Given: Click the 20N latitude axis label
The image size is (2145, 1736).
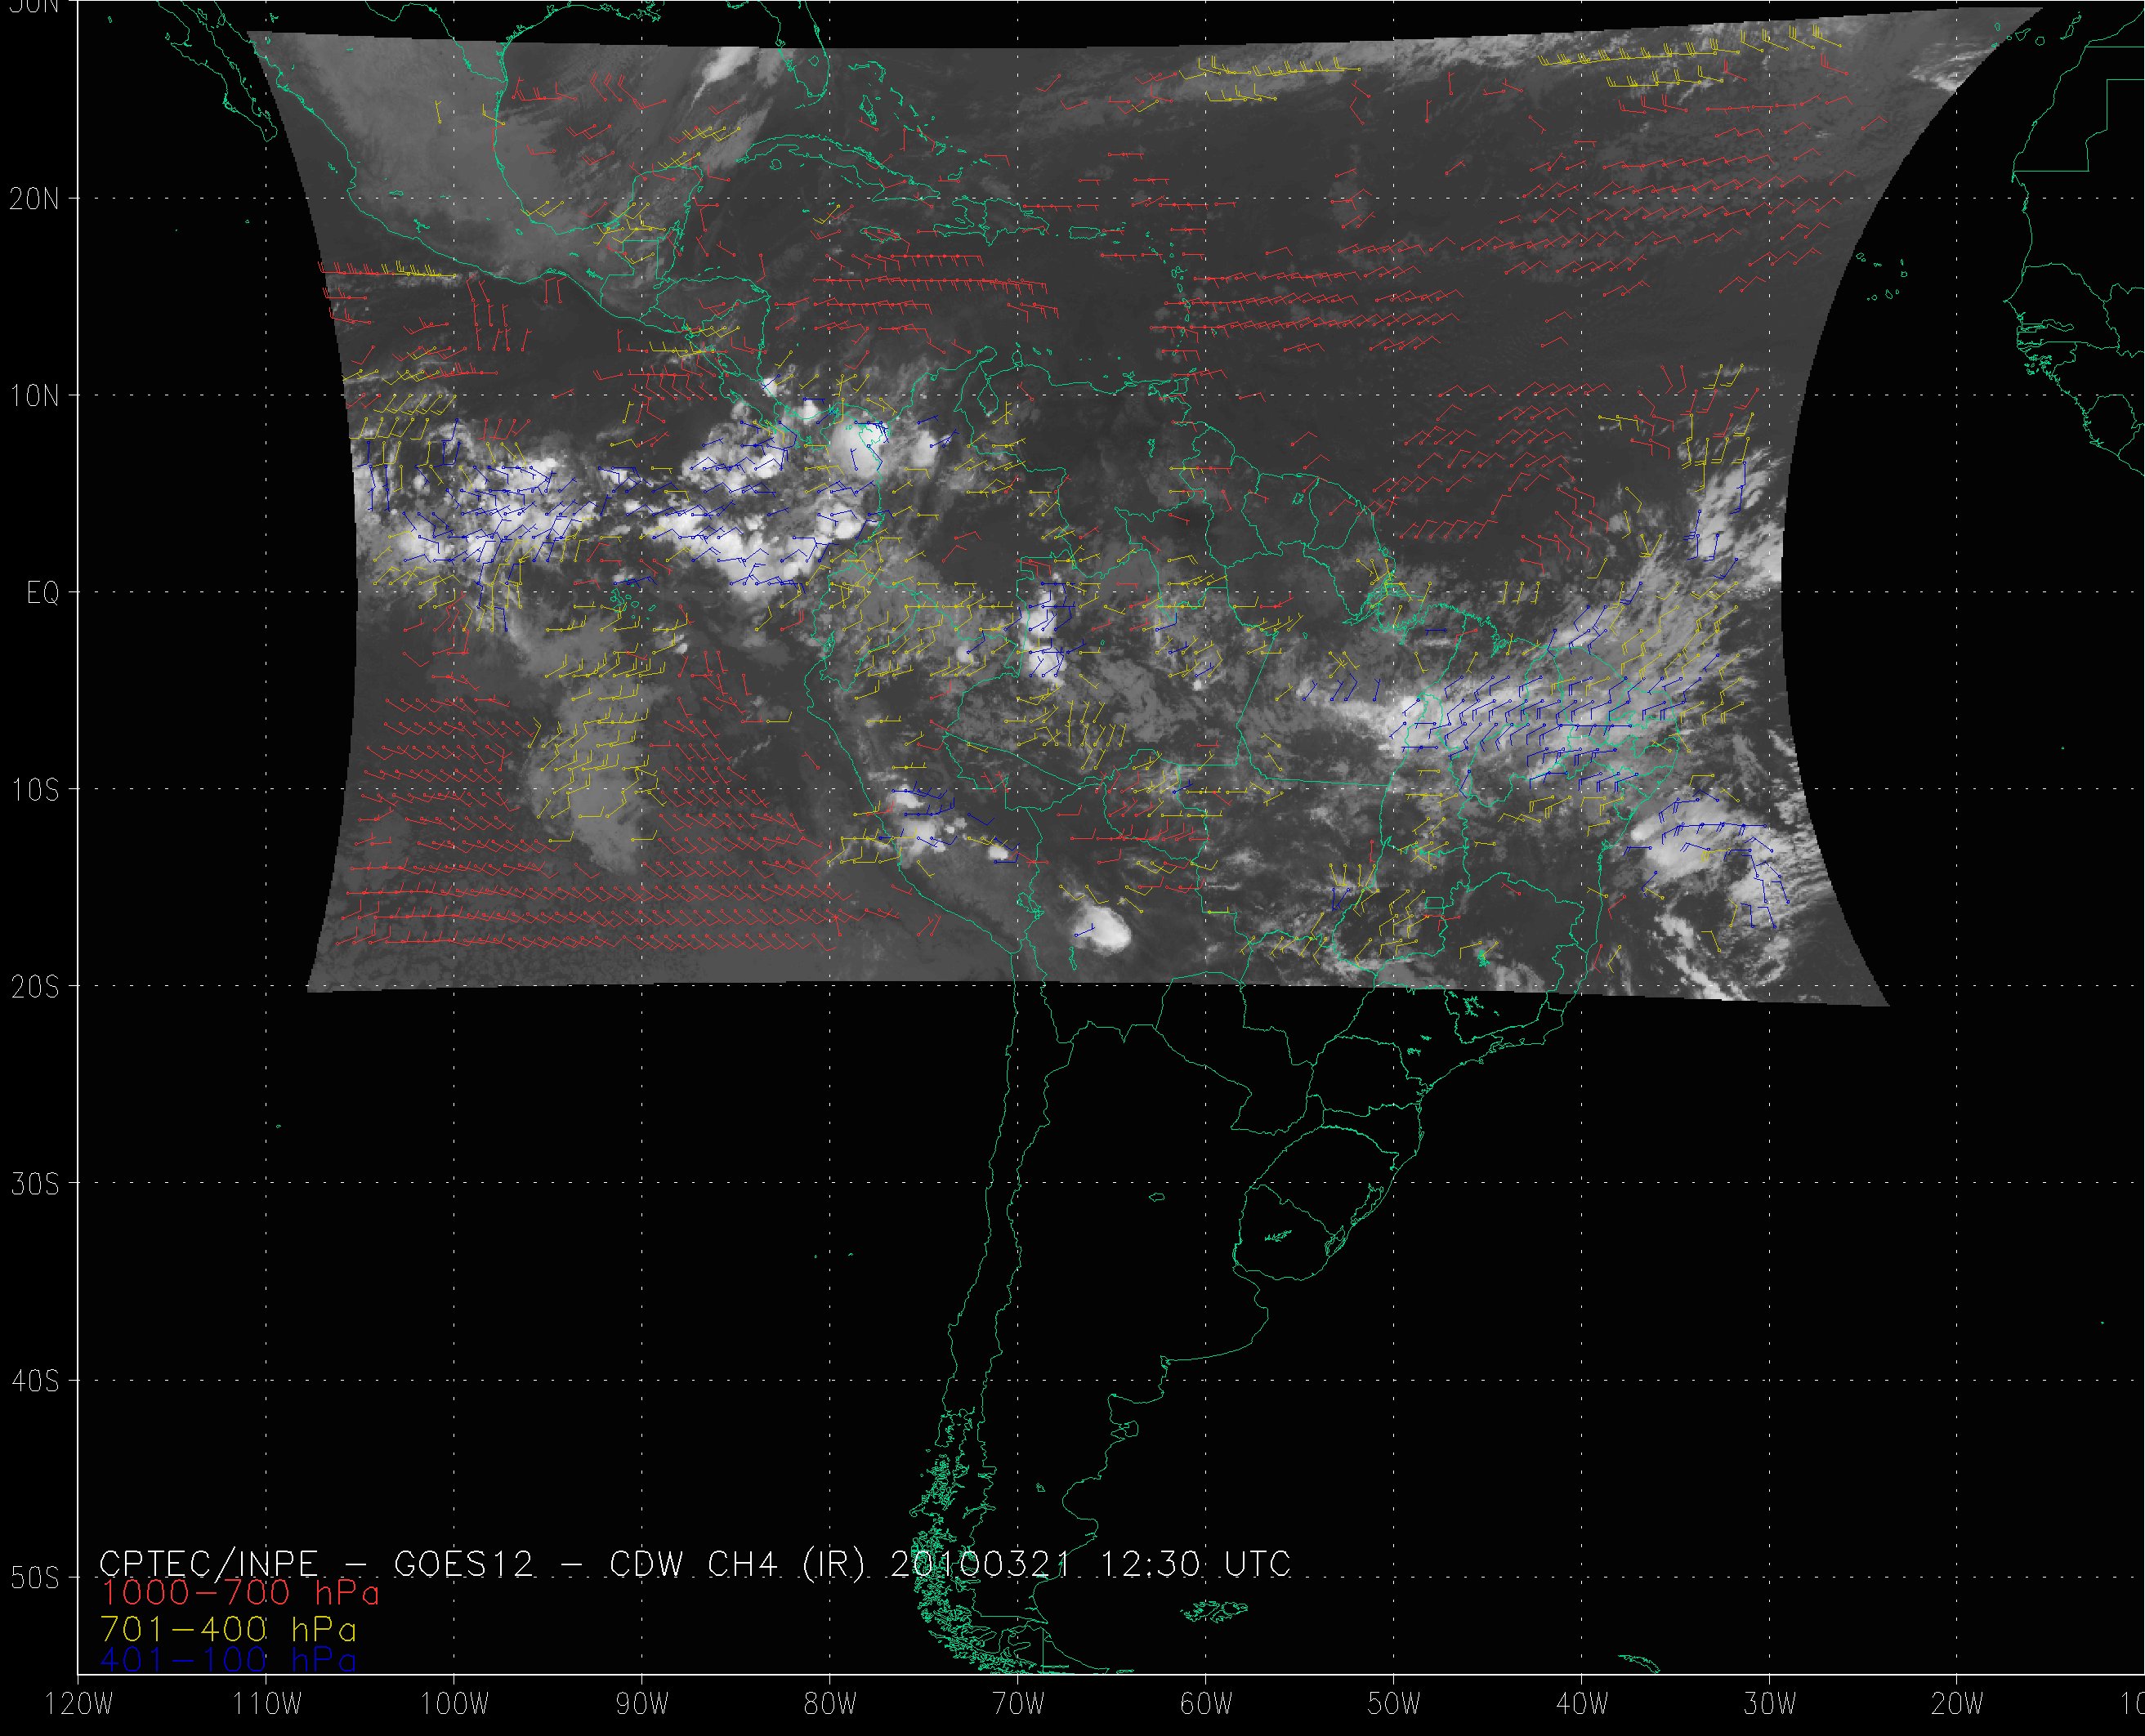Looking at the screenshot, I should [34, 199].
